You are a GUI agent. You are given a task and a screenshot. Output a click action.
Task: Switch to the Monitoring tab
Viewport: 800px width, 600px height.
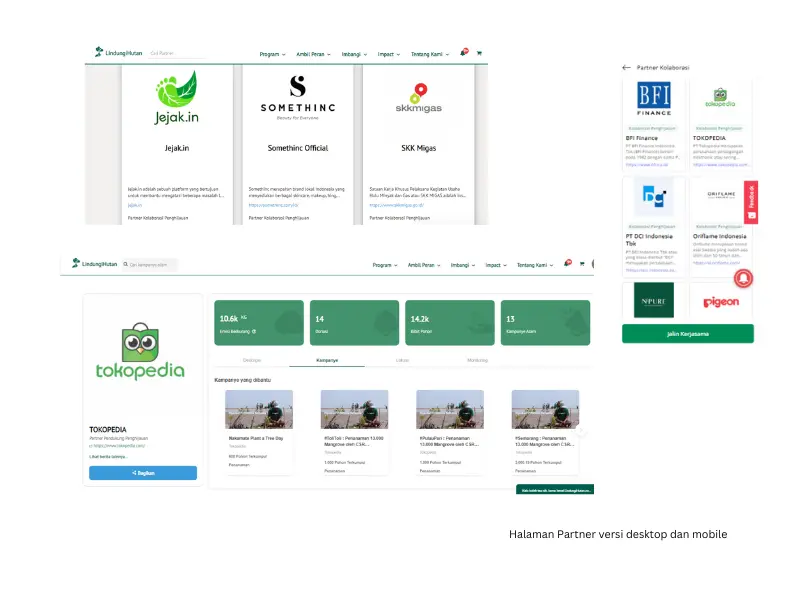click(477, 360)
